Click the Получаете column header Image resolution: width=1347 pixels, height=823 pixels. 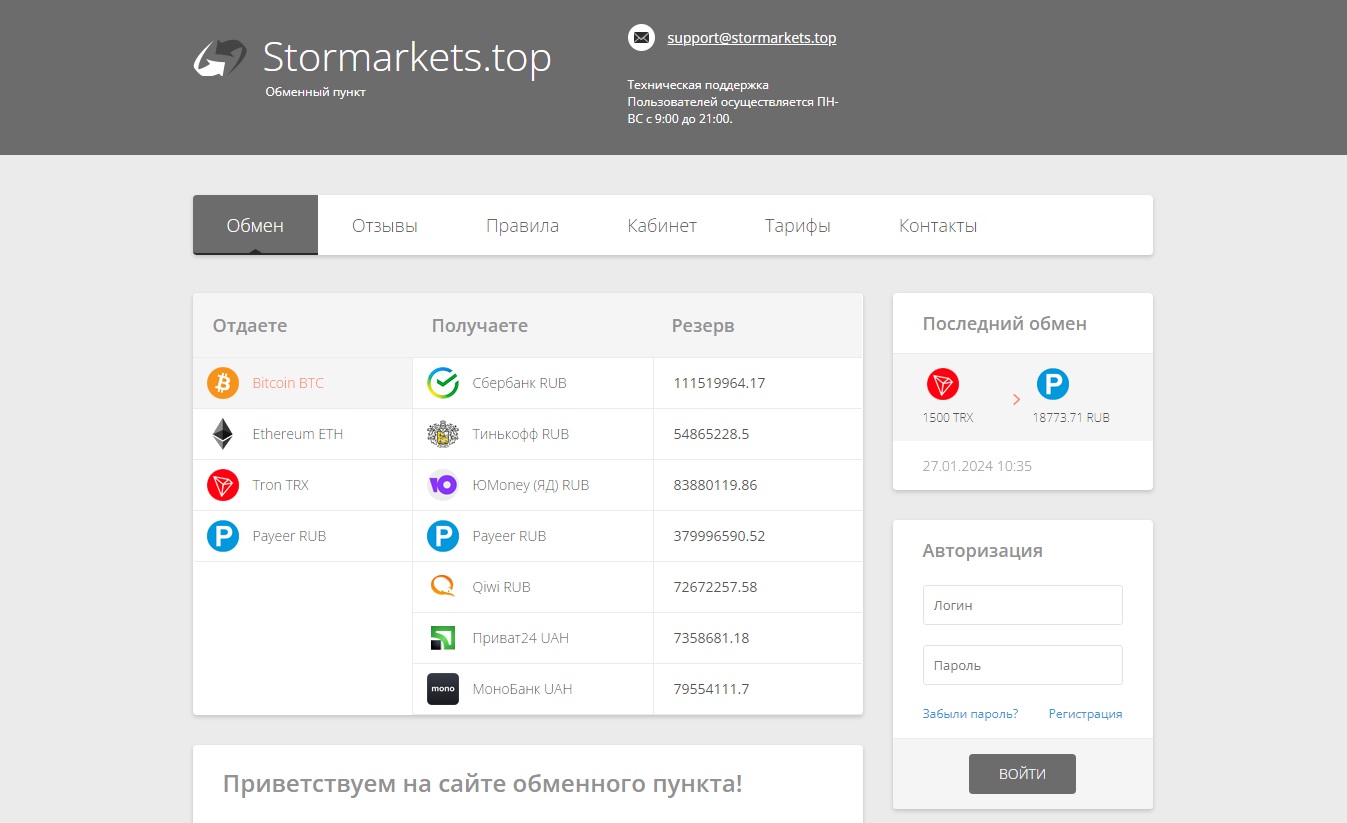click(x=480, y=325)
